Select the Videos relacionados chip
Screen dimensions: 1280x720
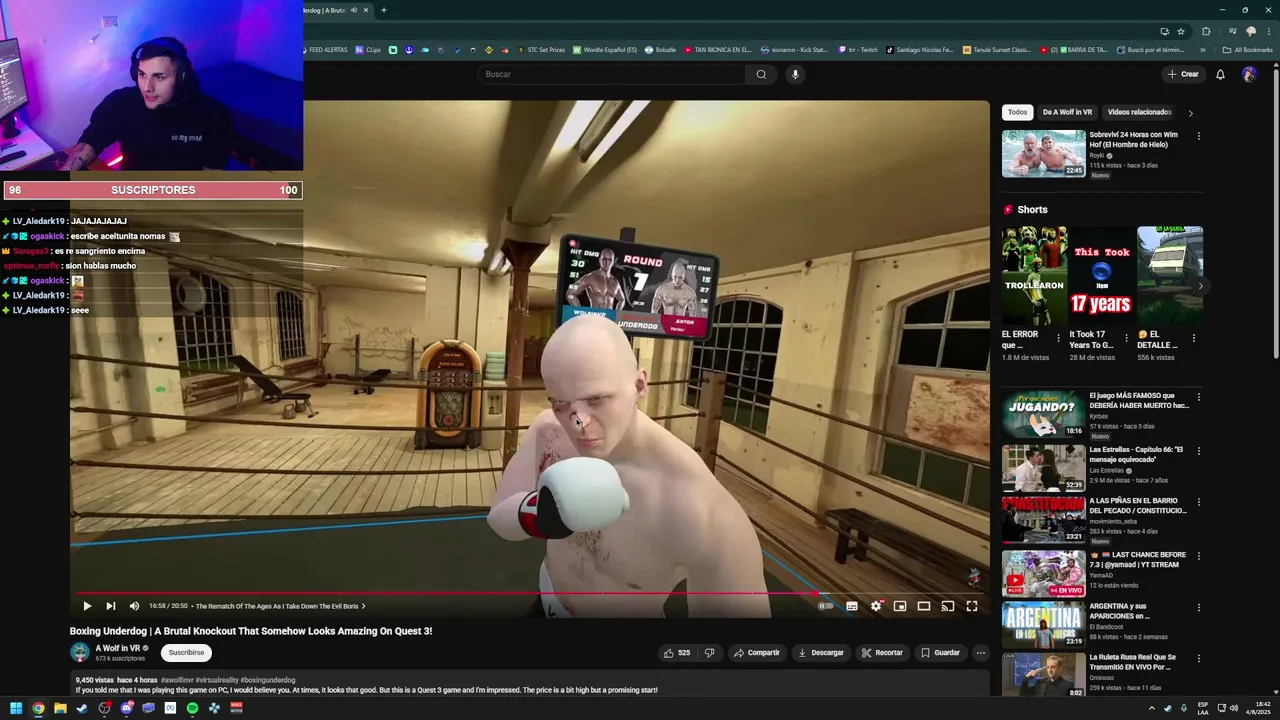coord(1139,112)
